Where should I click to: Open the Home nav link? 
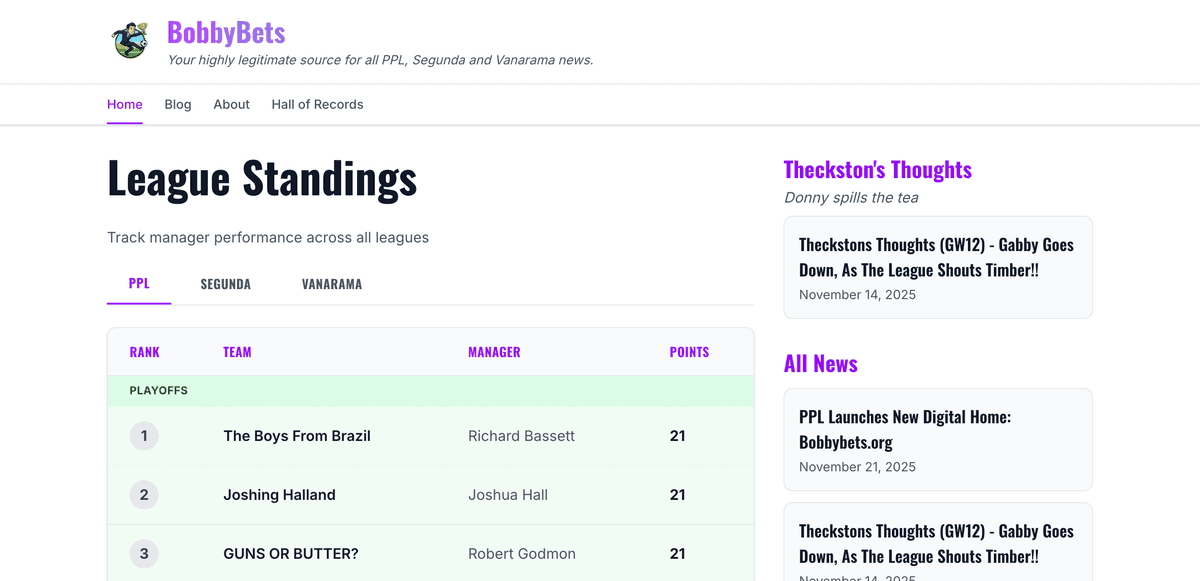click(125, 104)
